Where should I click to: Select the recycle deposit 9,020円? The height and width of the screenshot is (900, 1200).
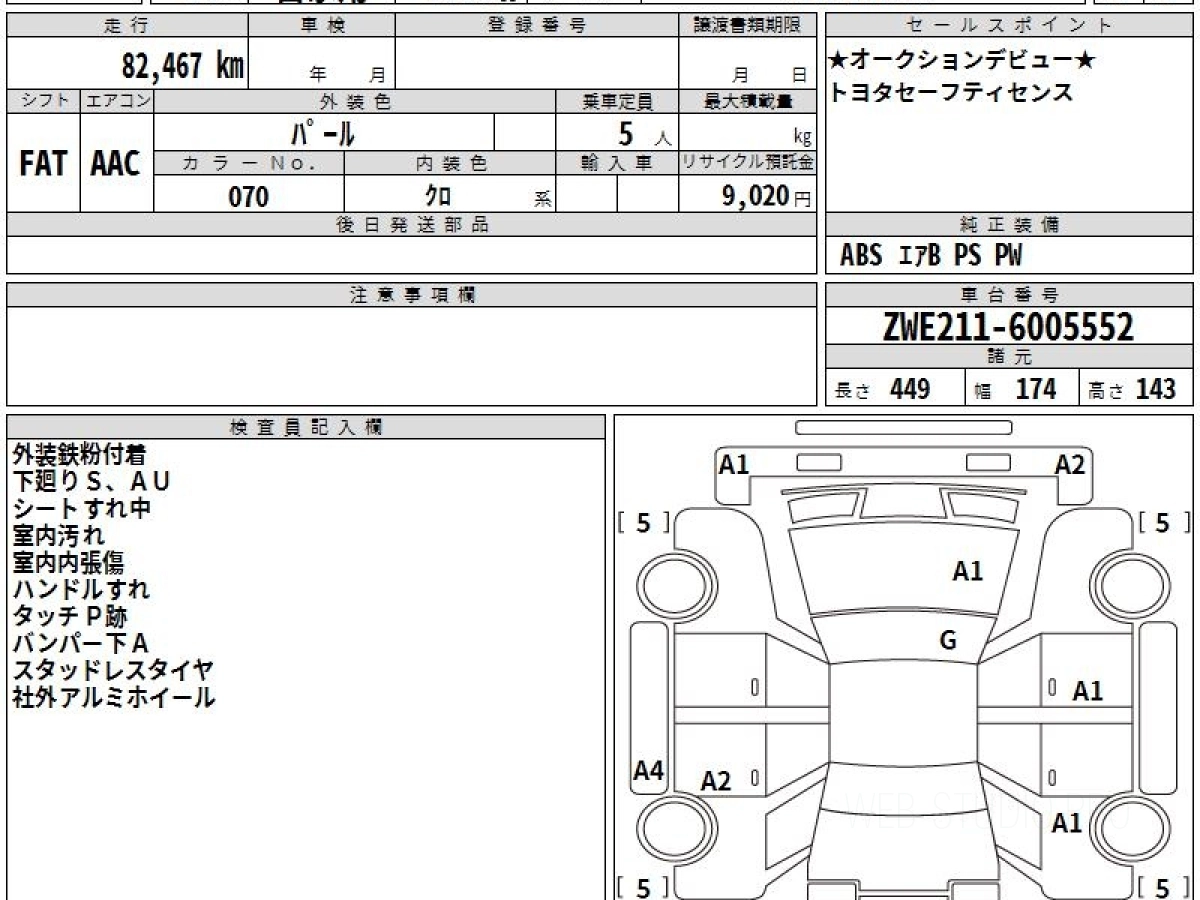click(766, 196)
